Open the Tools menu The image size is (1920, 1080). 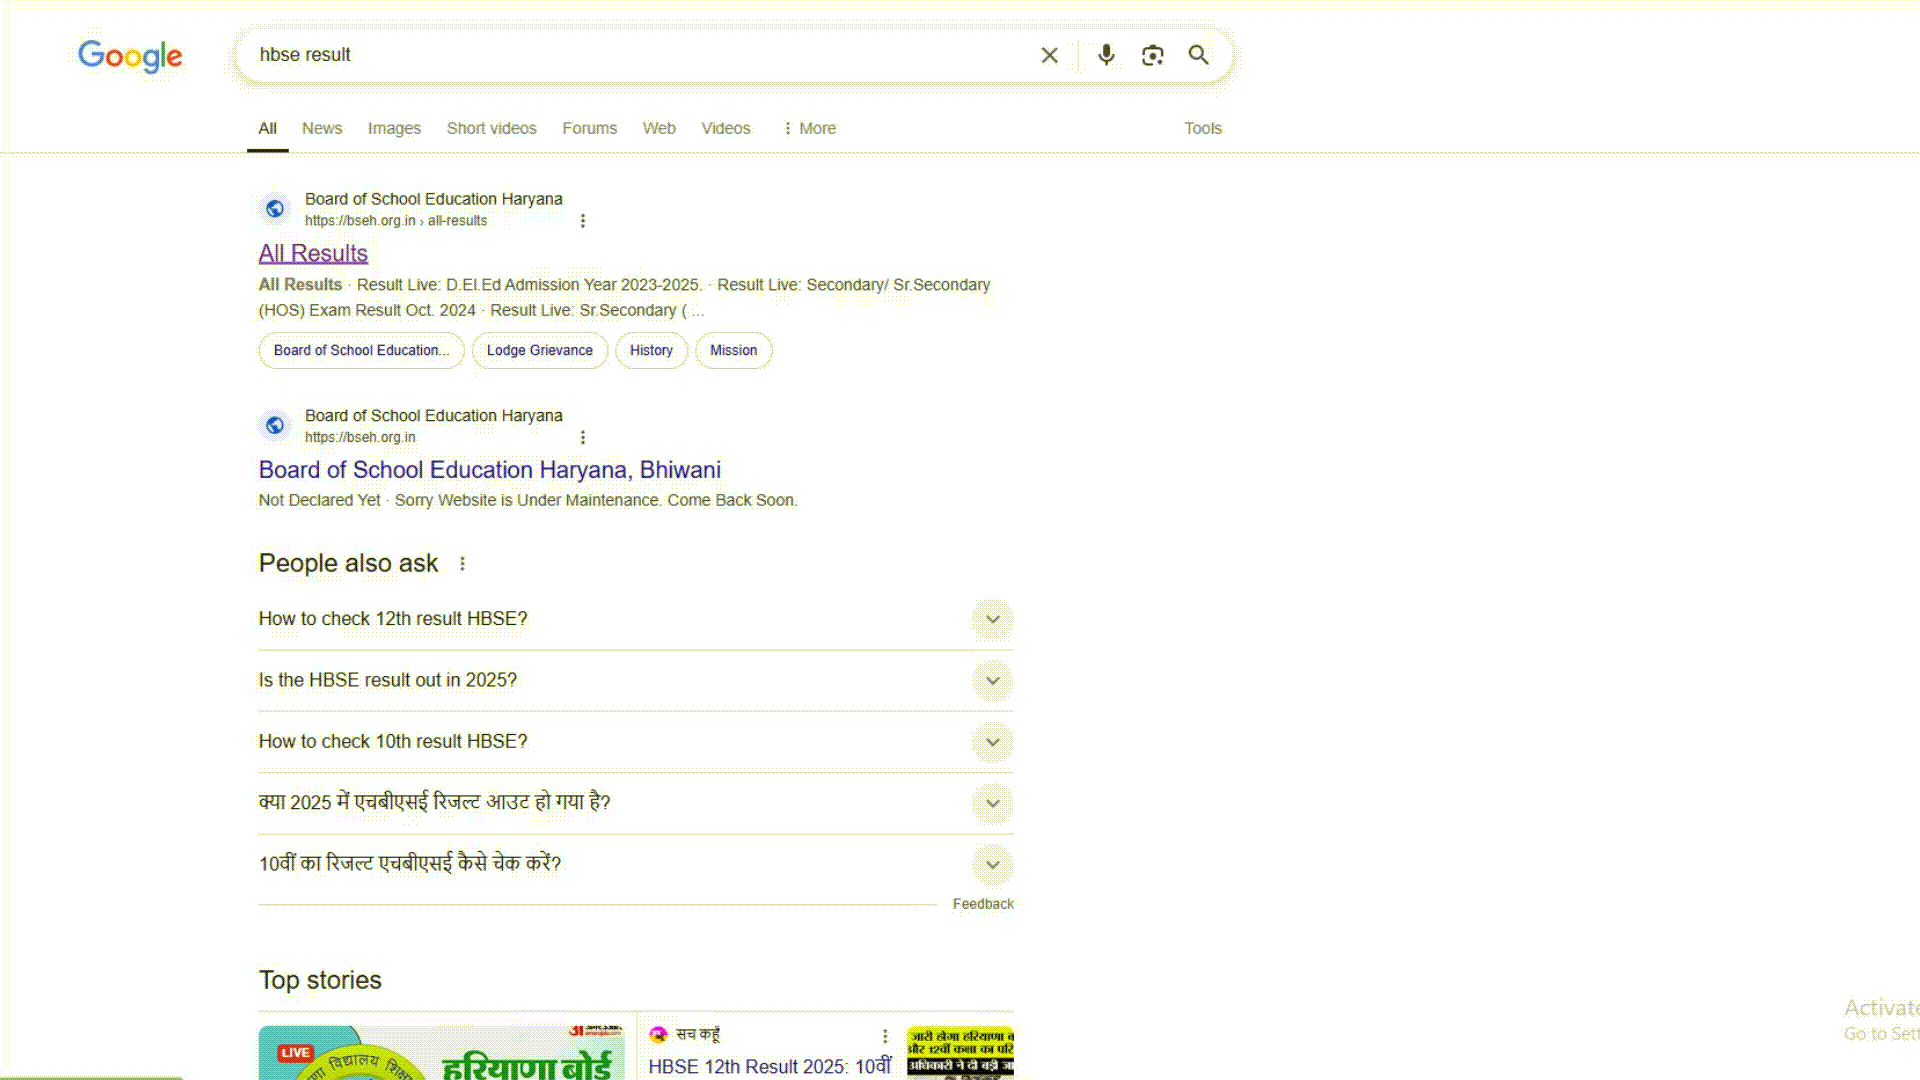(x=1203, y=128)
